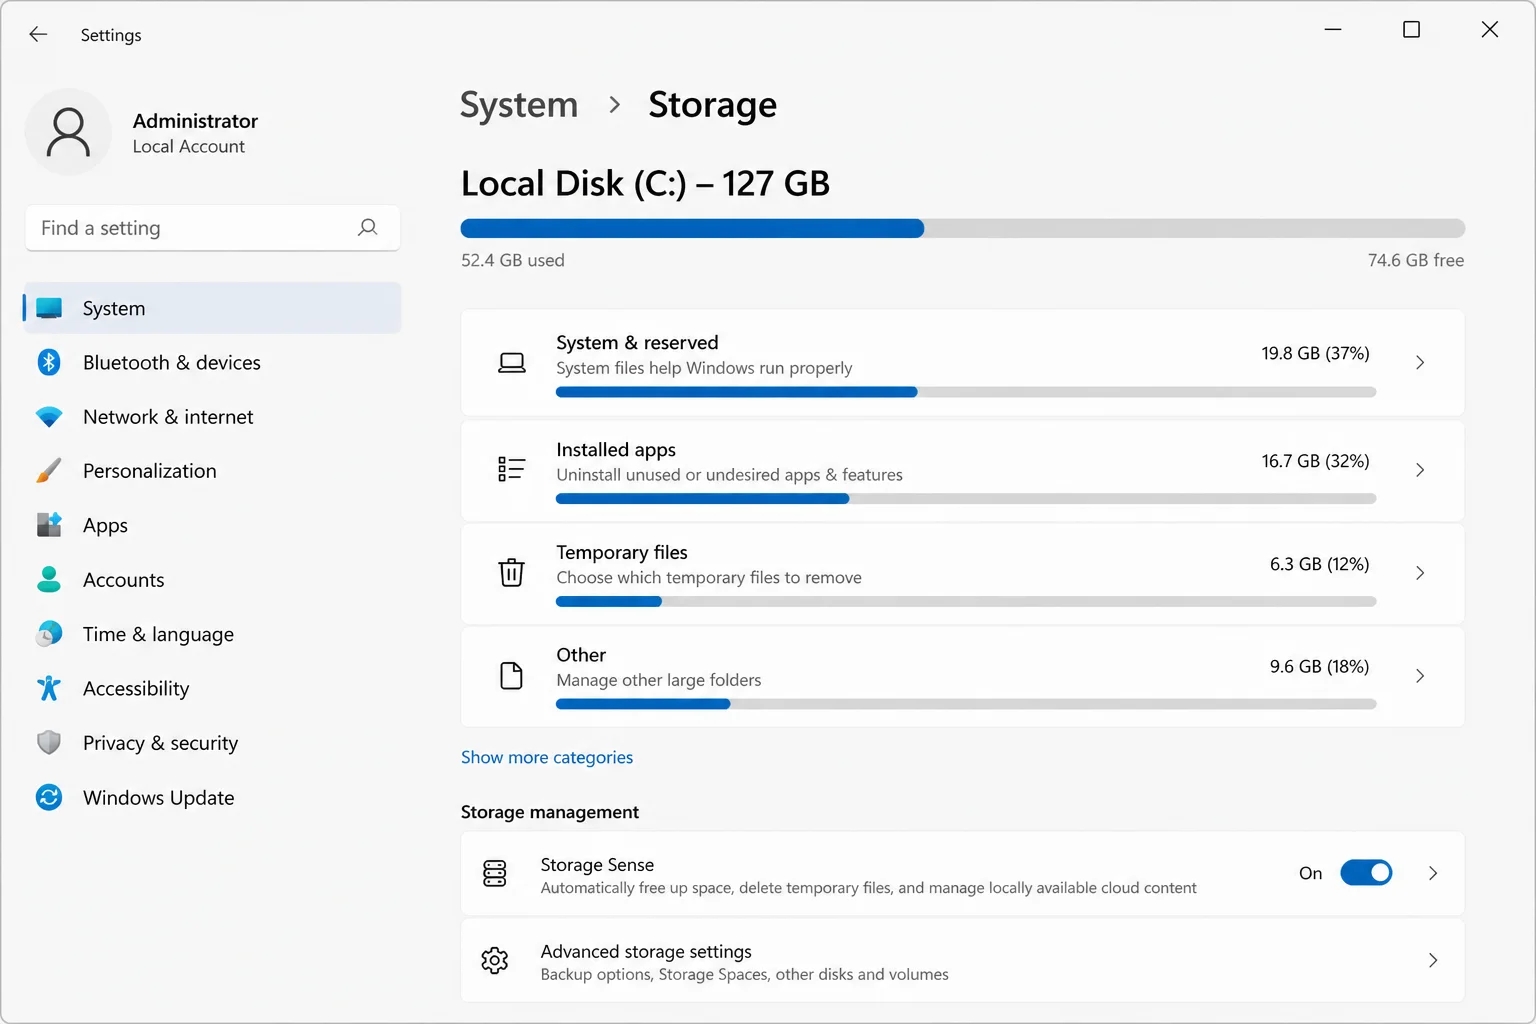Click the Storage Sense title text
1536x1024 pixels.
coord(597,864)
